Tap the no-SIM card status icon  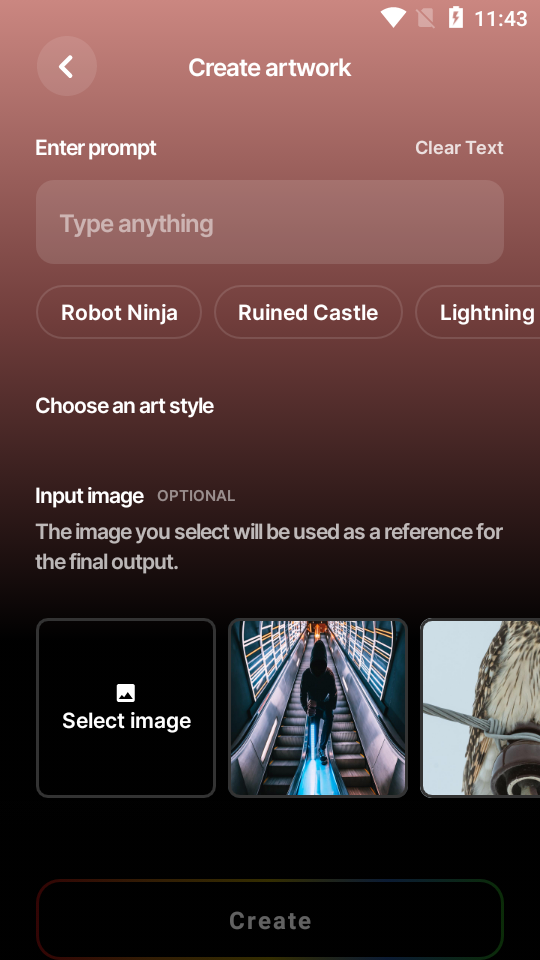tap(426, 18)
